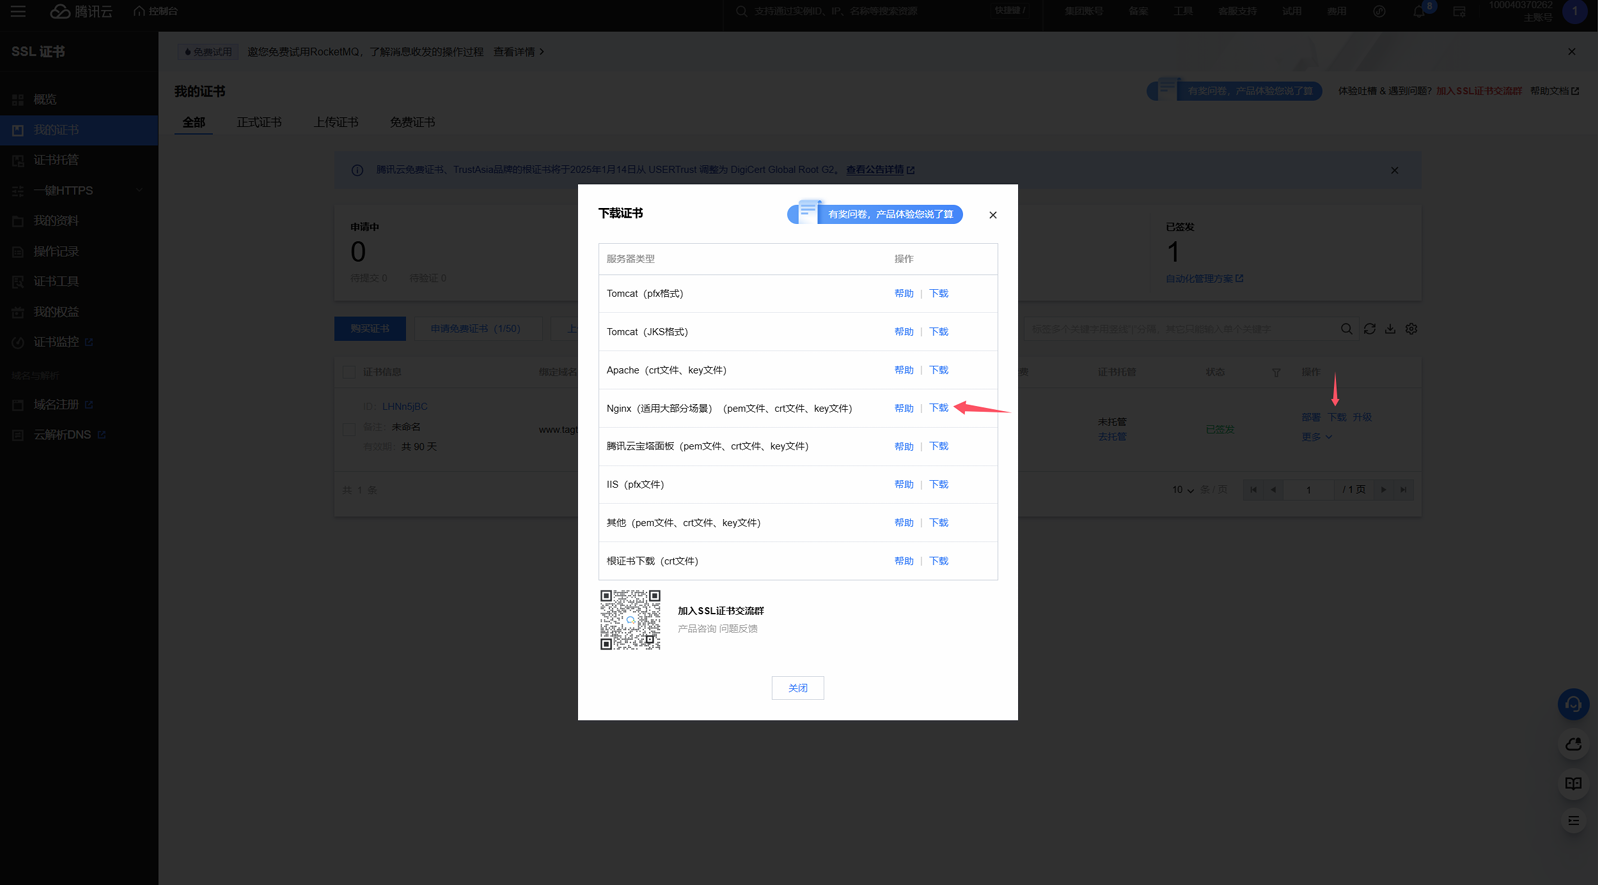Close the download certificate dialog with X
This screenshot has width=1598, height=885.
(992, 215)
